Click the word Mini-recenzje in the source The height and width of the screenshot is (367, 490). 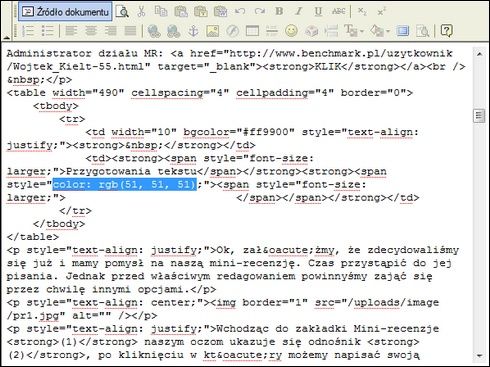tap(396, 329)
